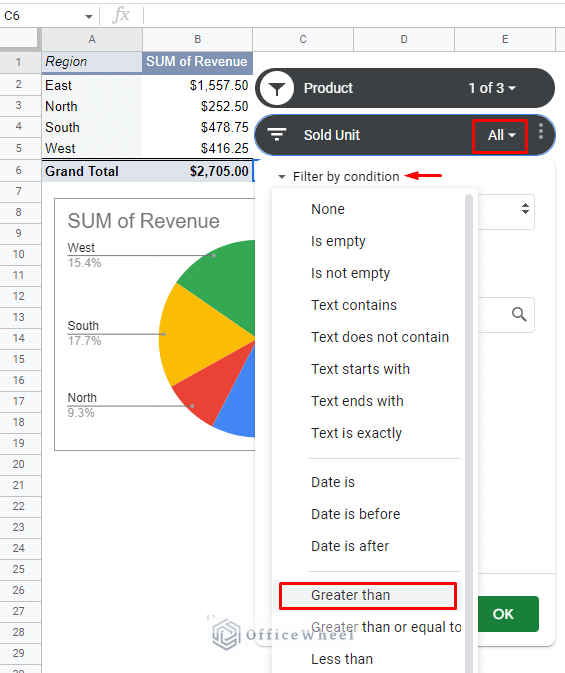Click the '$416.25' cell
Image resolution: width=565 pixels, height=673 pixels.
pos(197,148)
